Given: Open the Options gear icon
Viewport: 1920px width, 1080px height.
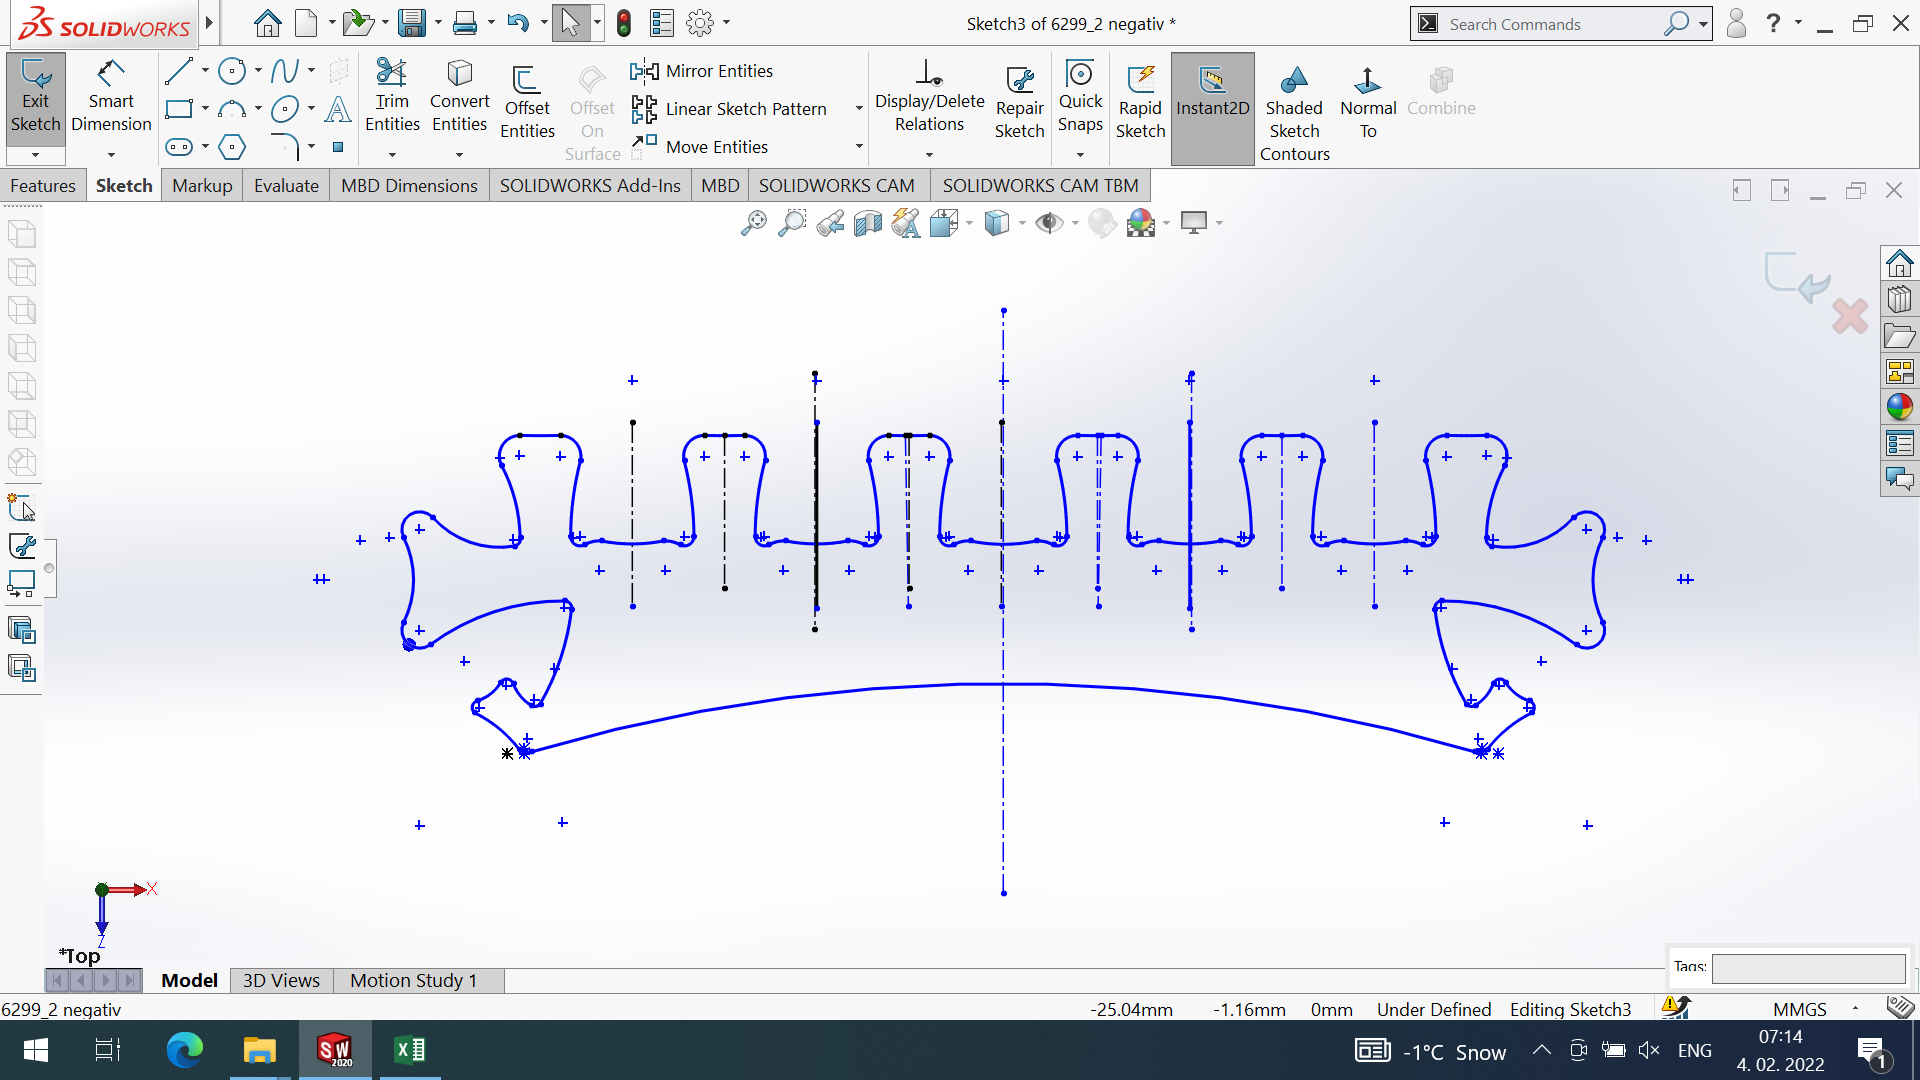Looking at the screenshot, I should [x=701, y=23].
